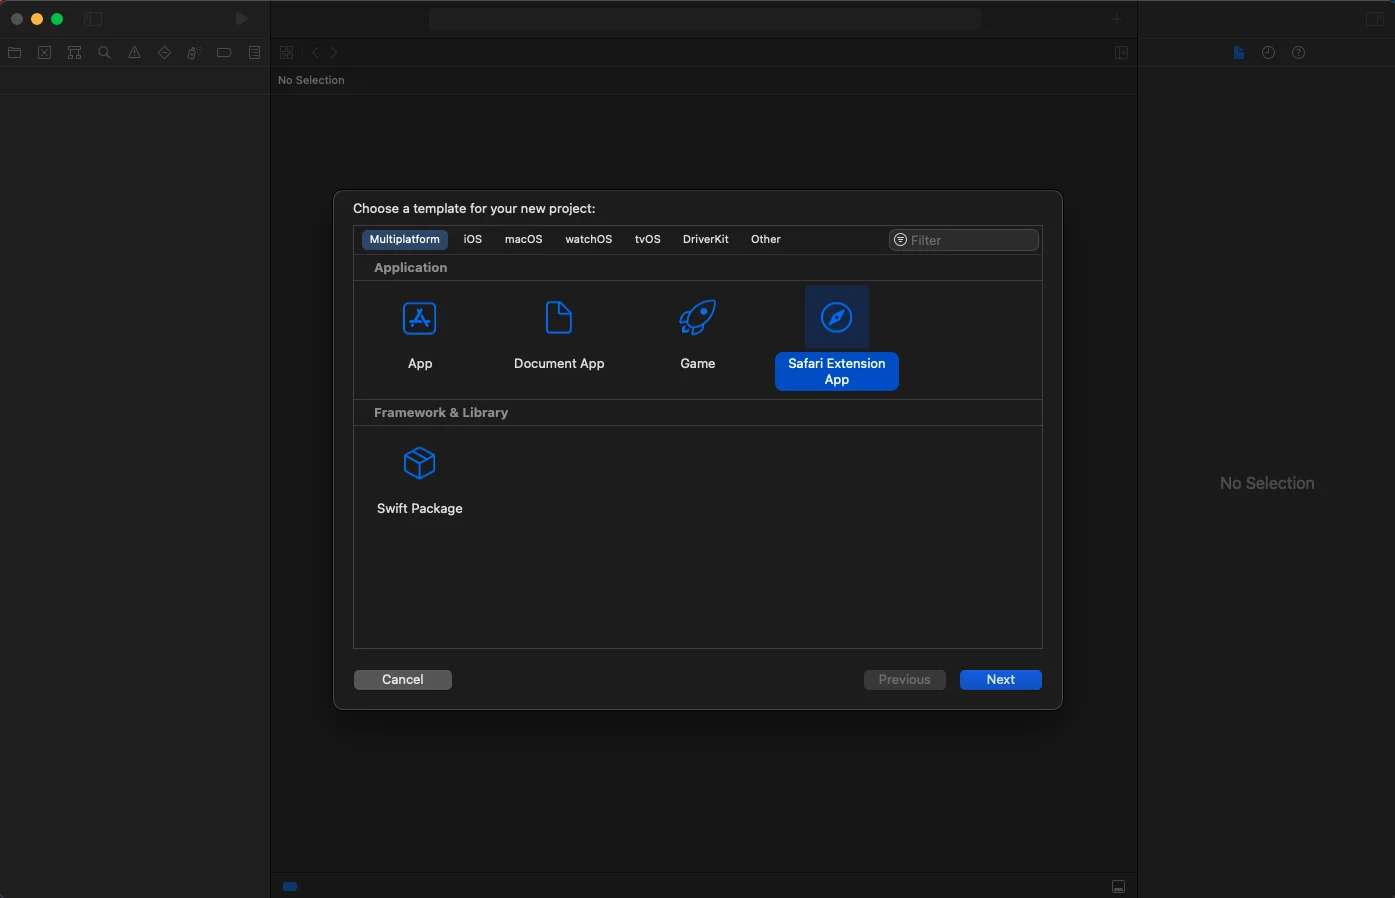Choose the App template
Screen dimensions: 1395x898
[420, 336]
